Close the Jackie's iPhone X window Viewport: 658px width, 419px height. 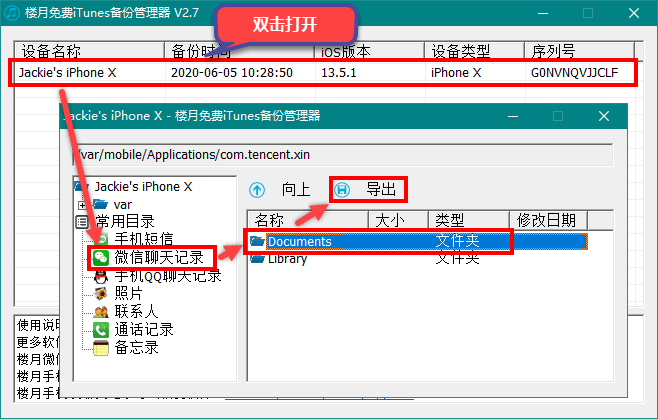pos(603,116)
